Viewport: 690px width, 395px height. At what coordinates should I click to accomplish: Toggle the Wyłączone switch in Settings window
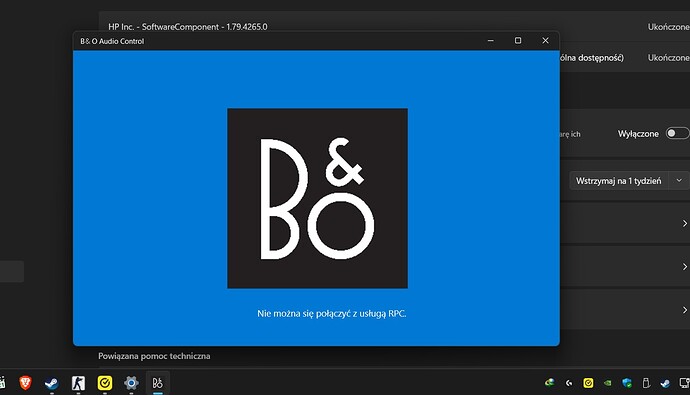[x=677, y=133]
